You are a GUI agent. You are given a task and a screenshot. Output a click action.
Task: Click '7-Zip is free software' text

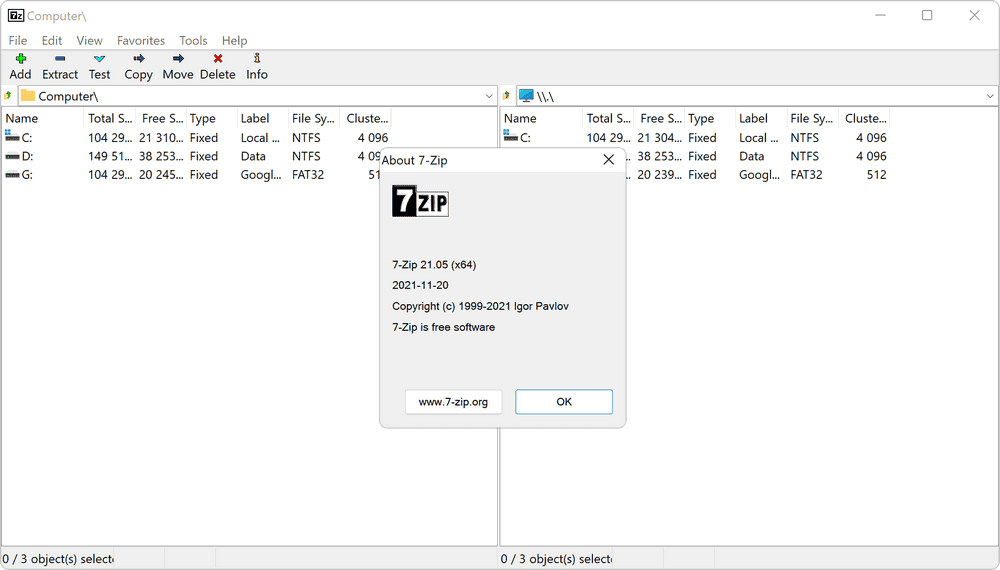443,327
